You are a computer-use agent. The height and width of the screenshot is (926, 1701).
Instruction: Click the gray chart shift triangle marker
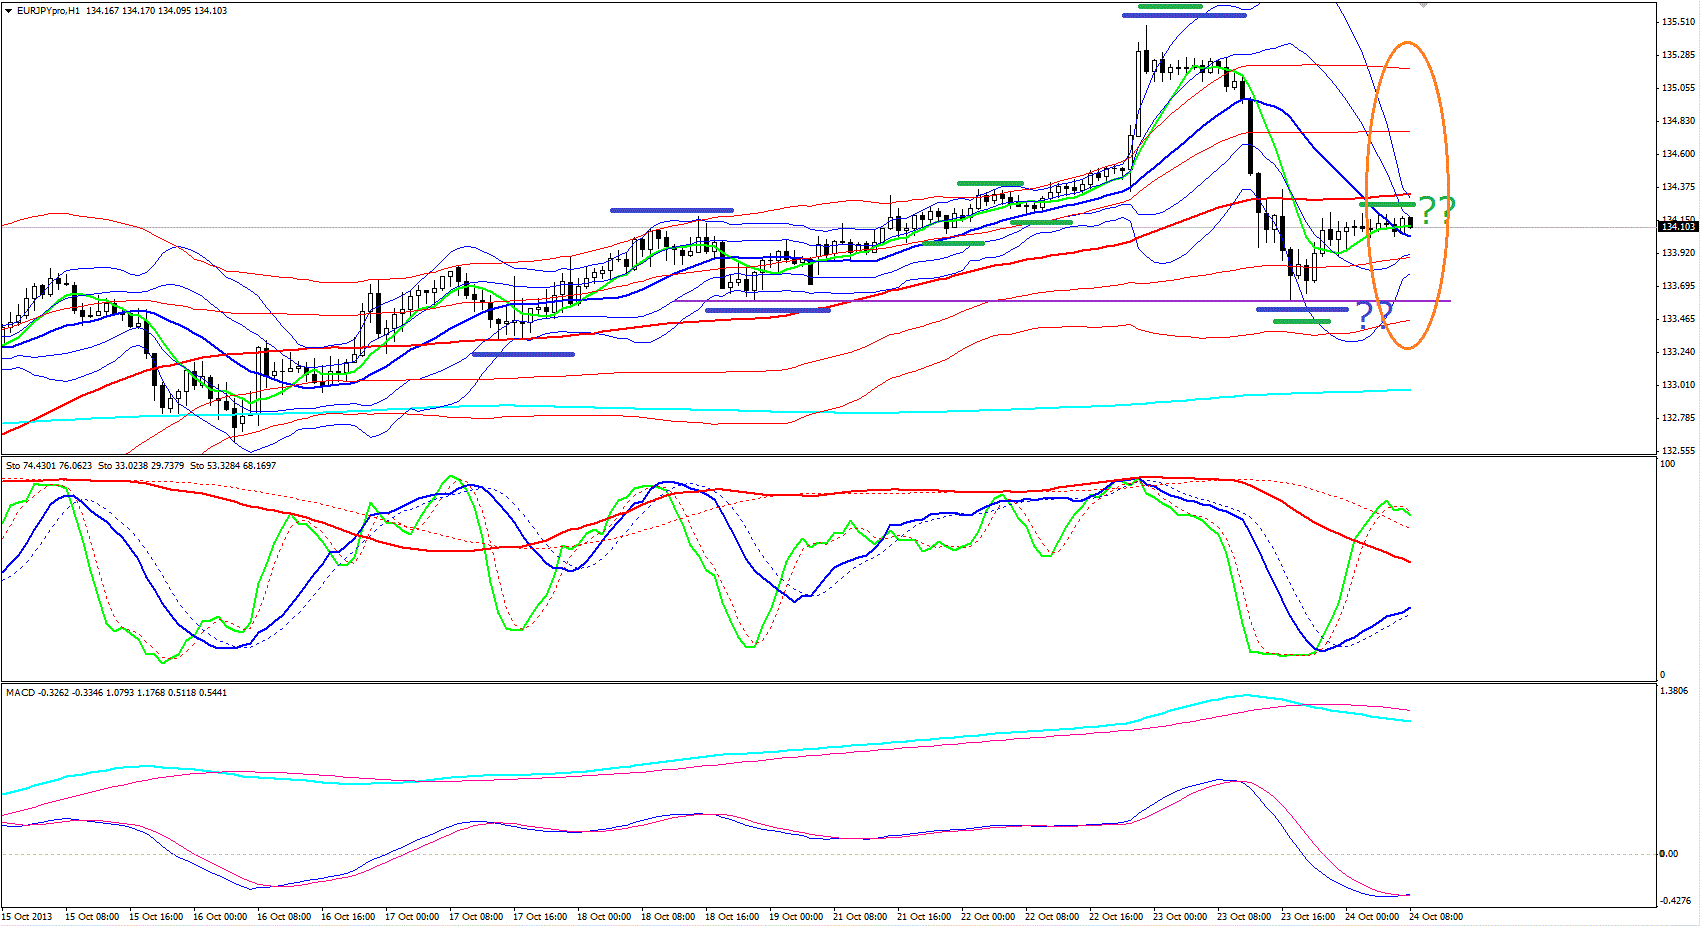pos(1423,5)
